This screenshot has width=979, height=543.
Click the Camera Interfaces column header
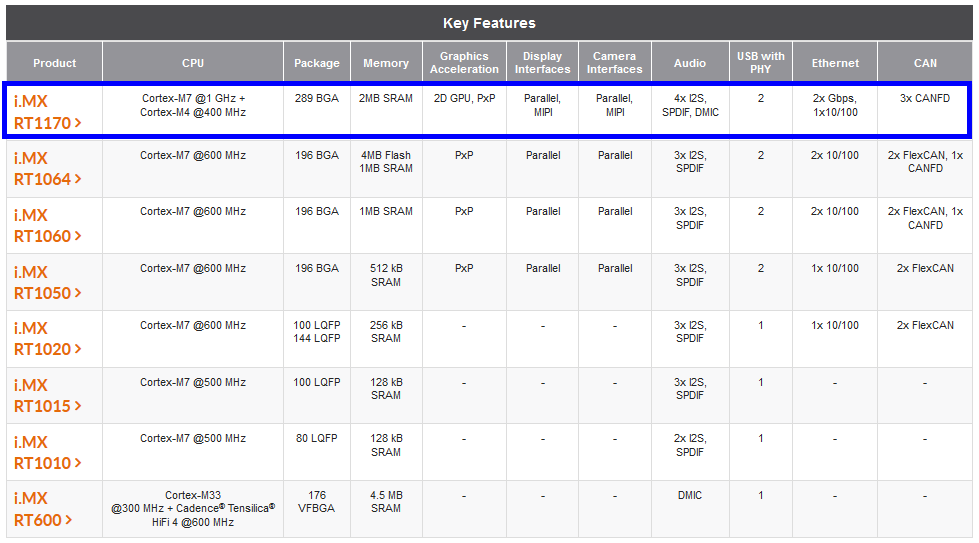point(615,62)
